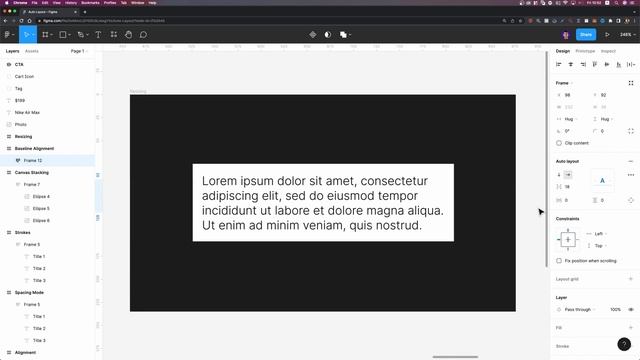Switch to the Inspect tab
640x360 pixels.
(x=608, y=51)
